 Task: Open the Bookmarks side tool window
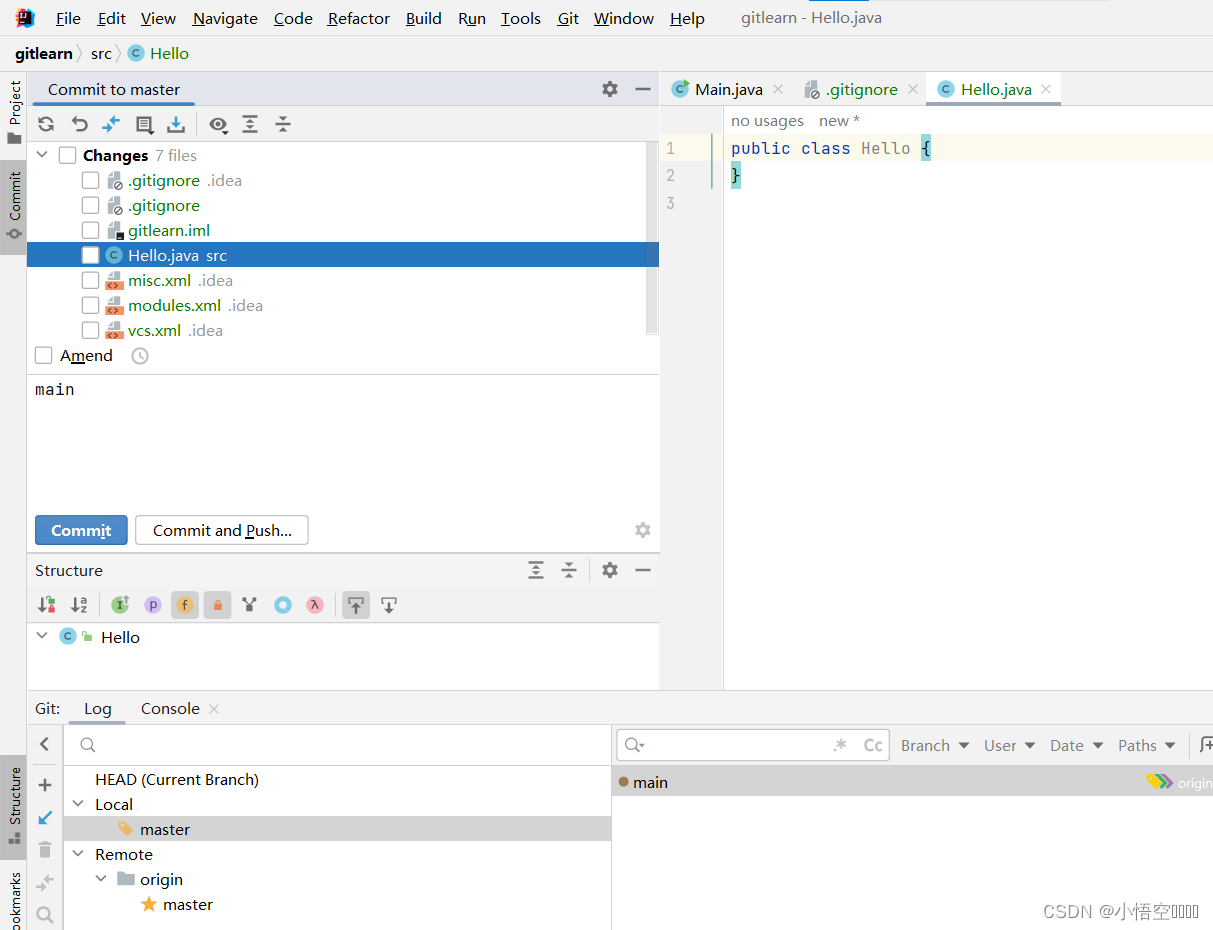pyautogui.click(x=14, y=900)
